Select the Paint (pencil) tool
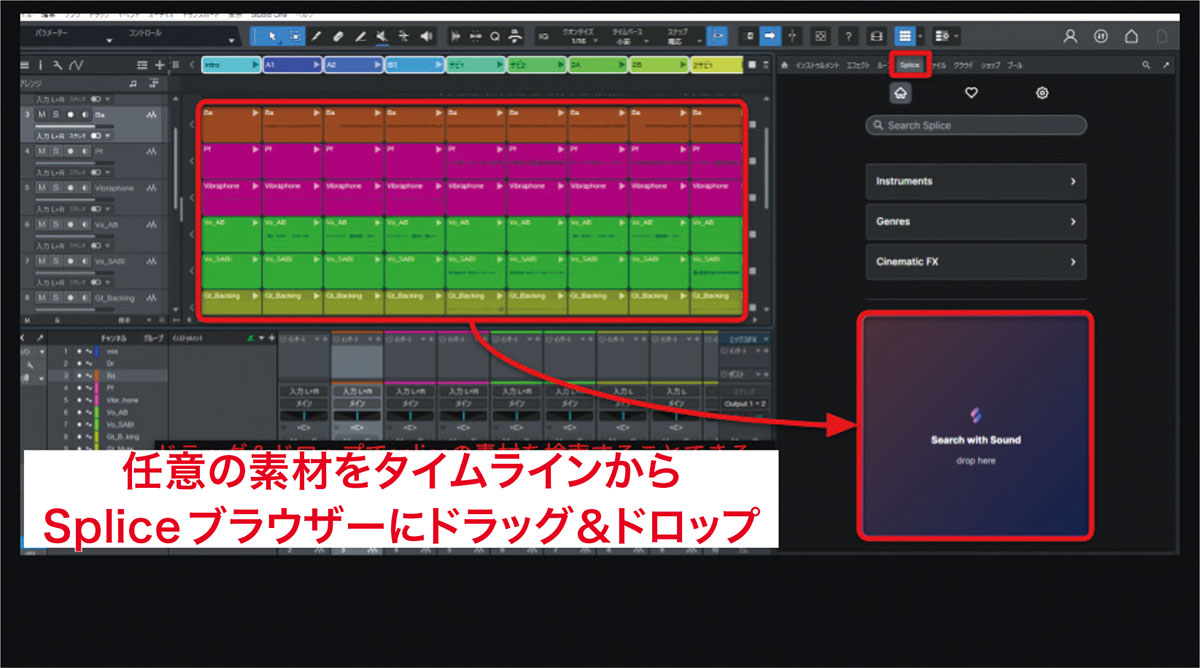The image size is (1200, 668). point(360,36)
